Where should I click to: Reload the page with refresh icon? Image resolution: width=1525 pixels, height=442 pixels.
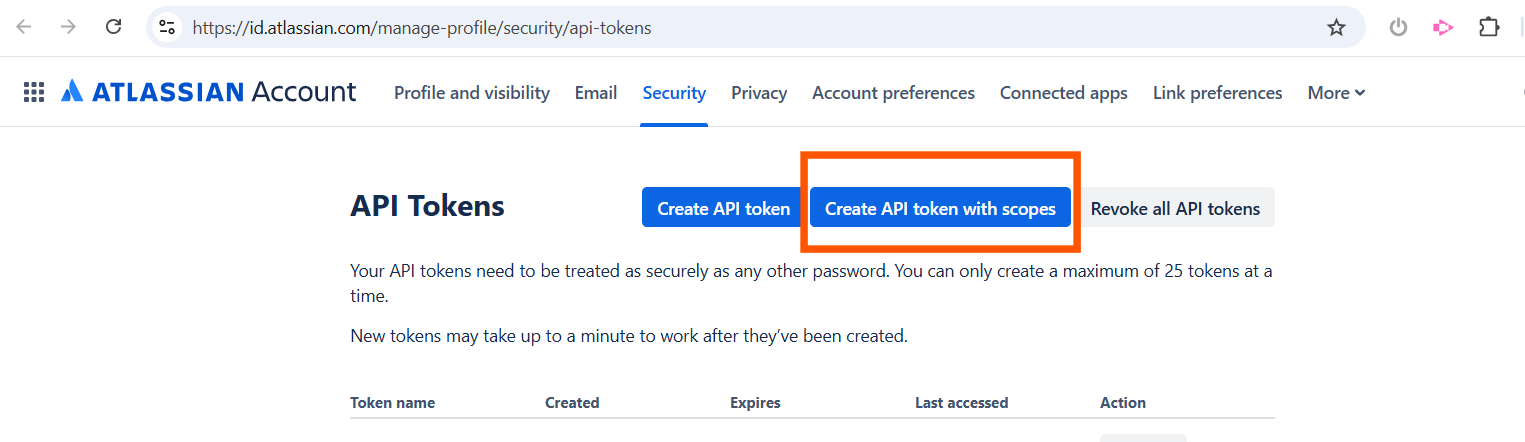114,27
